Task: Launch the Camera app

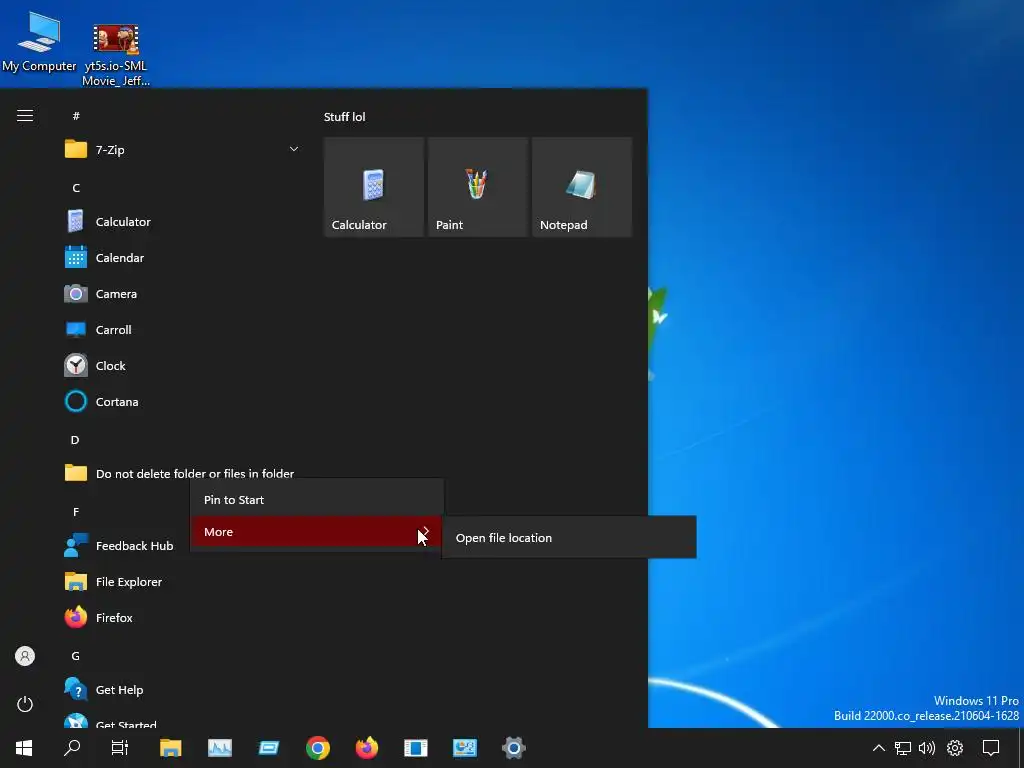Action: (x=182, y=293)
